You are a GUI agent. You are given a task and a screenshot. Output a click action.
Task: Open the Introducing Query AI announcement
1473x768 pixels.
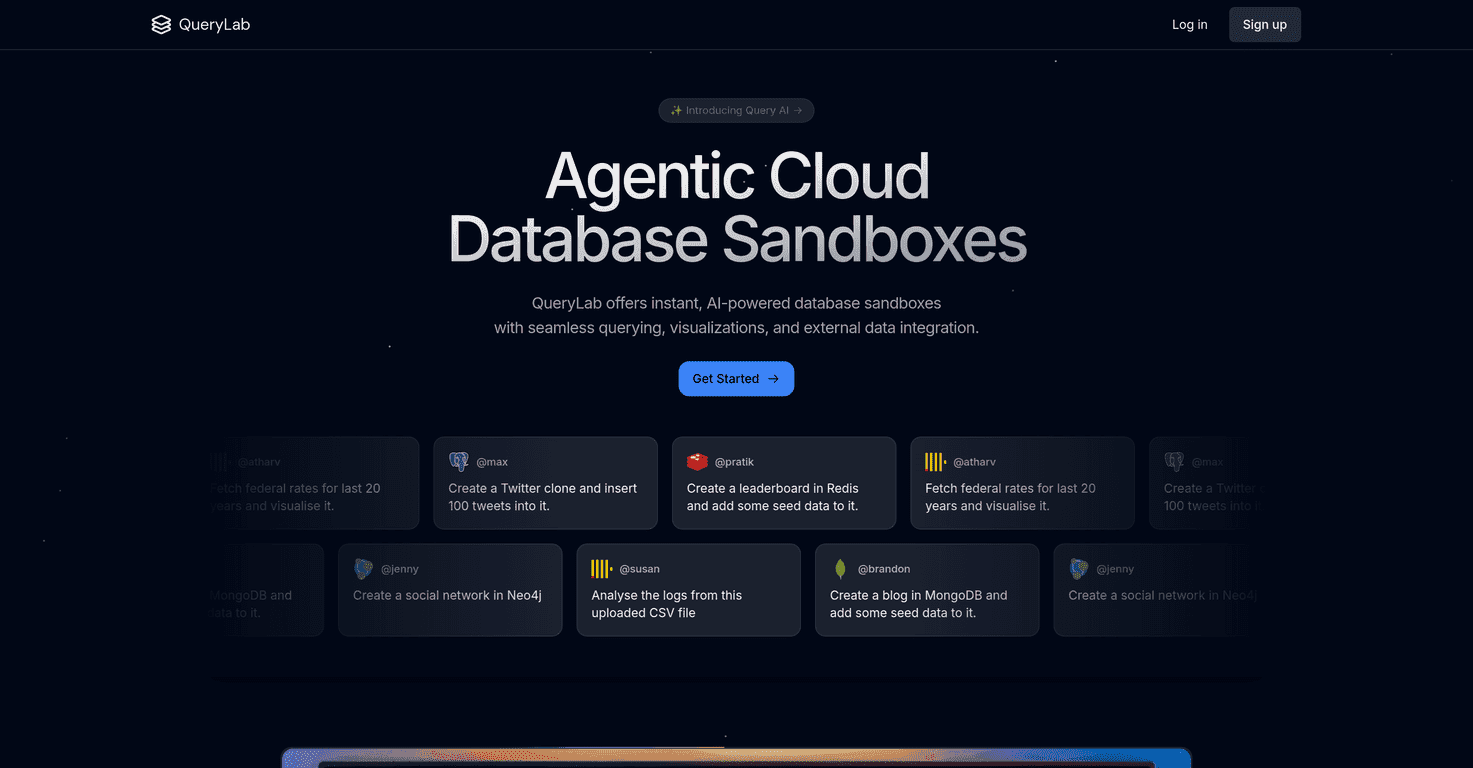[x=736, y=110]
